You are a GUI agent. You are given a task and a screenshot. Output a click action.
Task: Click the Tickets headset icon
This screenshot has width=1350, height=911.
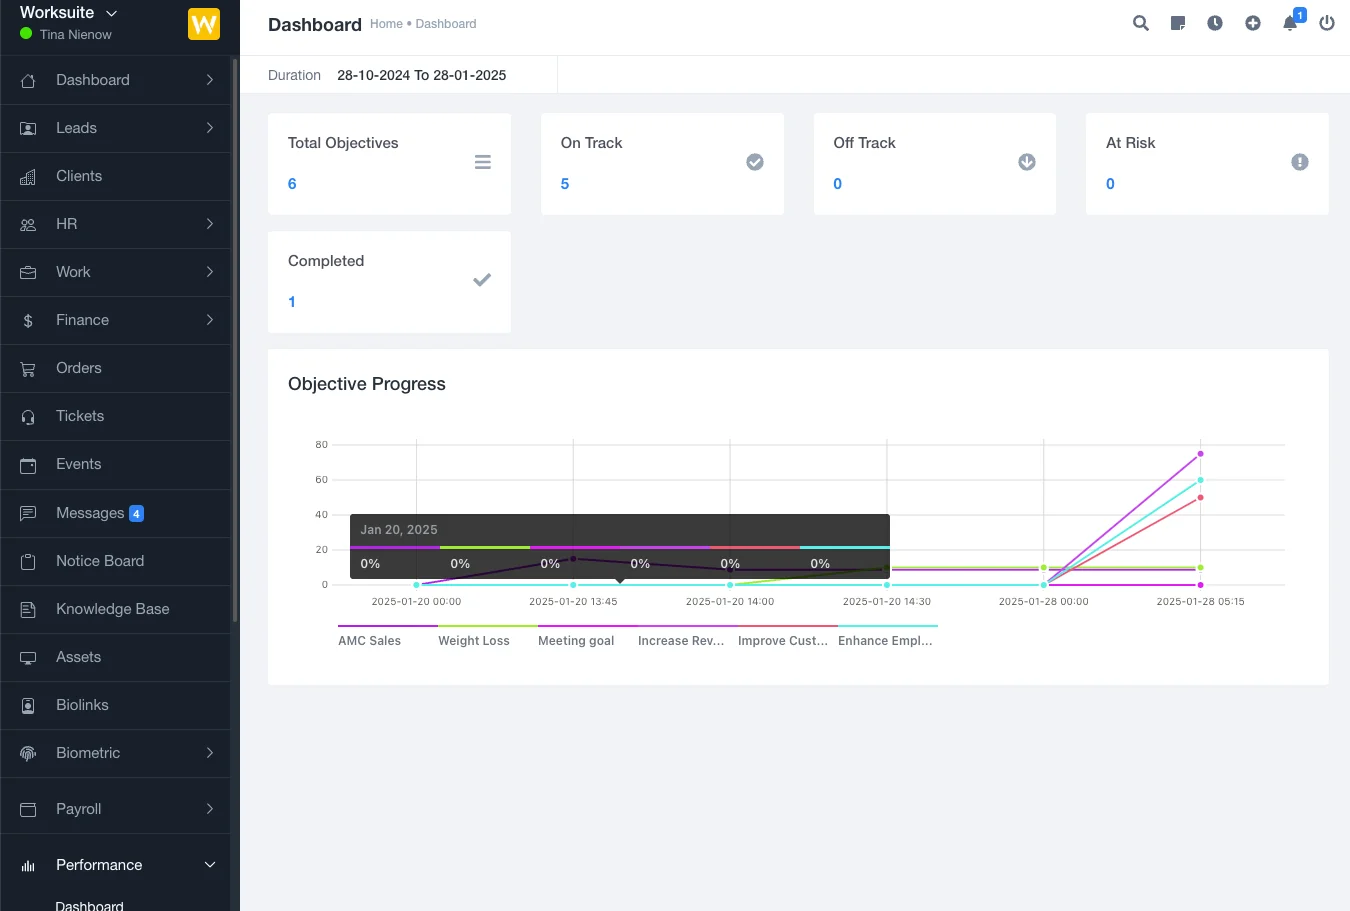click(28, 417)
